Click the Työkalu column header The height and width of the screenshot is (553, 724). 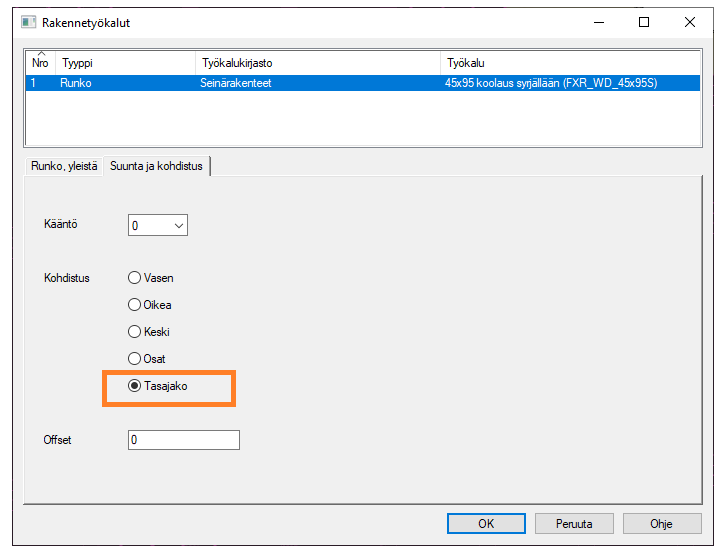pos(570,63)
